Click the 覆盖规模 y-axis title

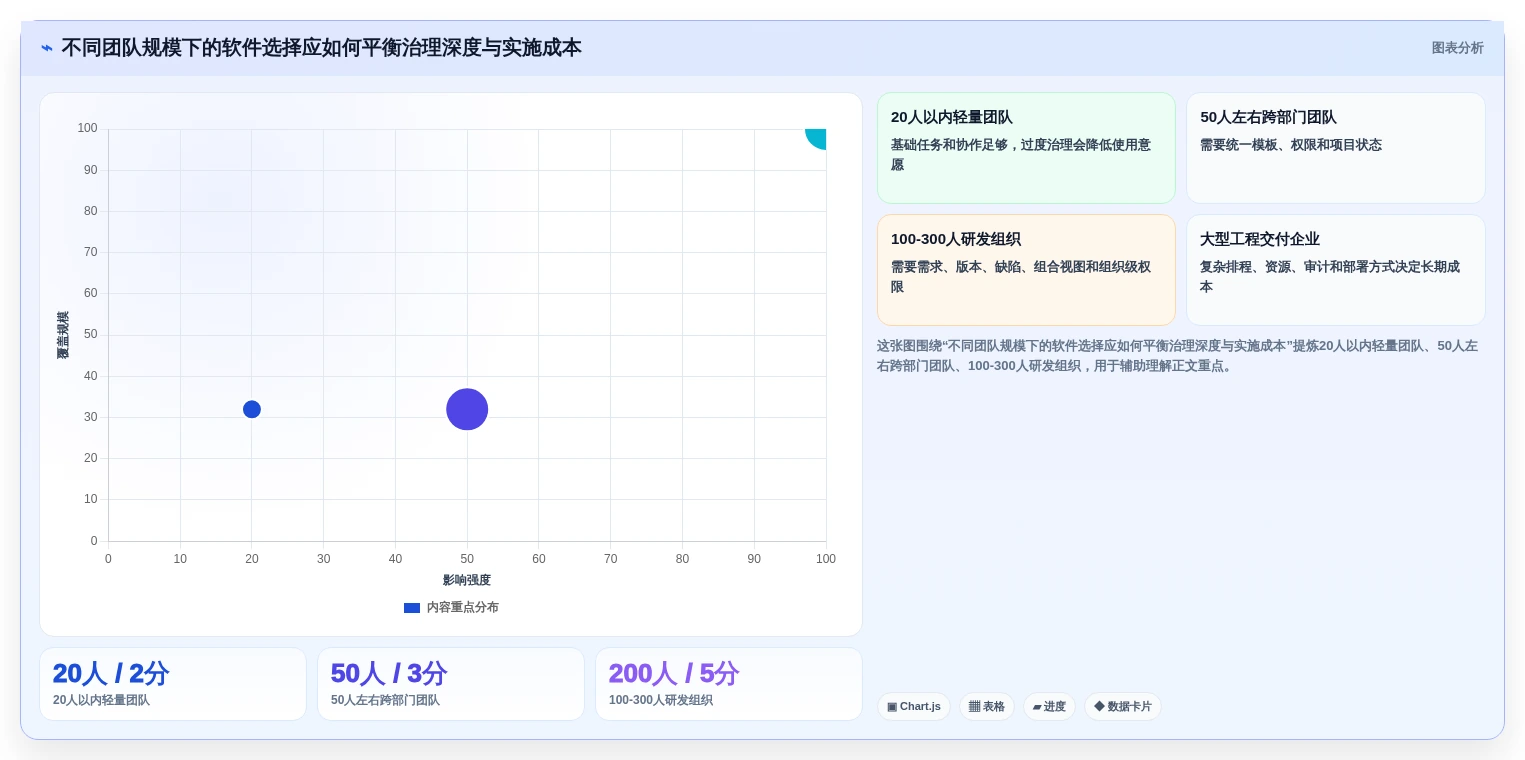coord(63,335)
